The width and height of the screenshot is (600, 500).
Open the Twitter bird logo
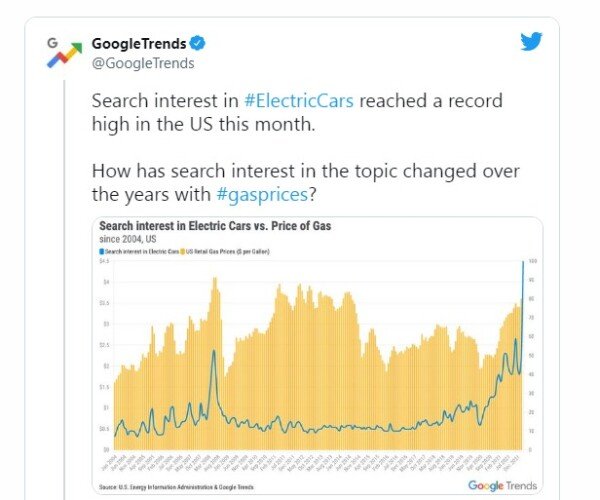[532, 41]
